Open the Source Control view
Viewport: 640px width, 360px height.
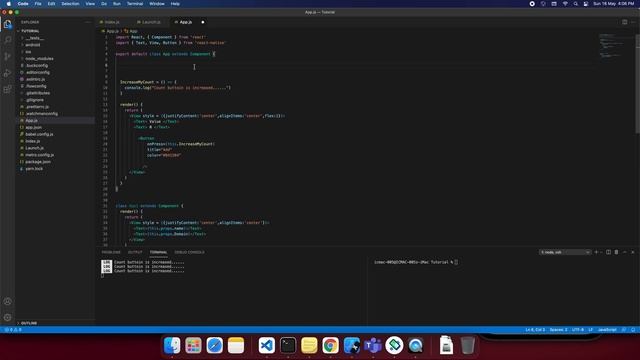click(7, 56)
